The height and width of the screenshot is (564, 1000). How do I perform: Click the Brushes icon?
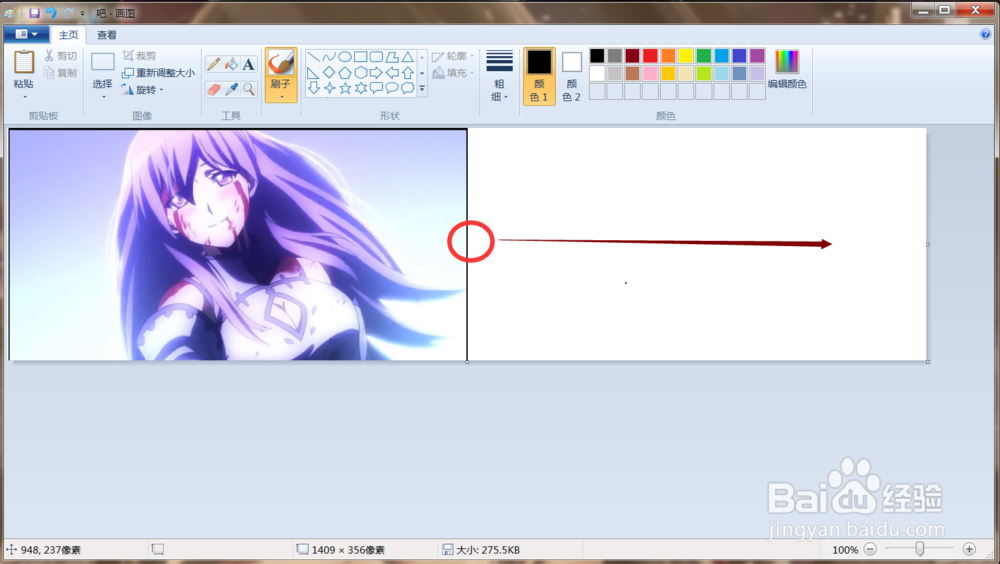(x=281, y=63)
